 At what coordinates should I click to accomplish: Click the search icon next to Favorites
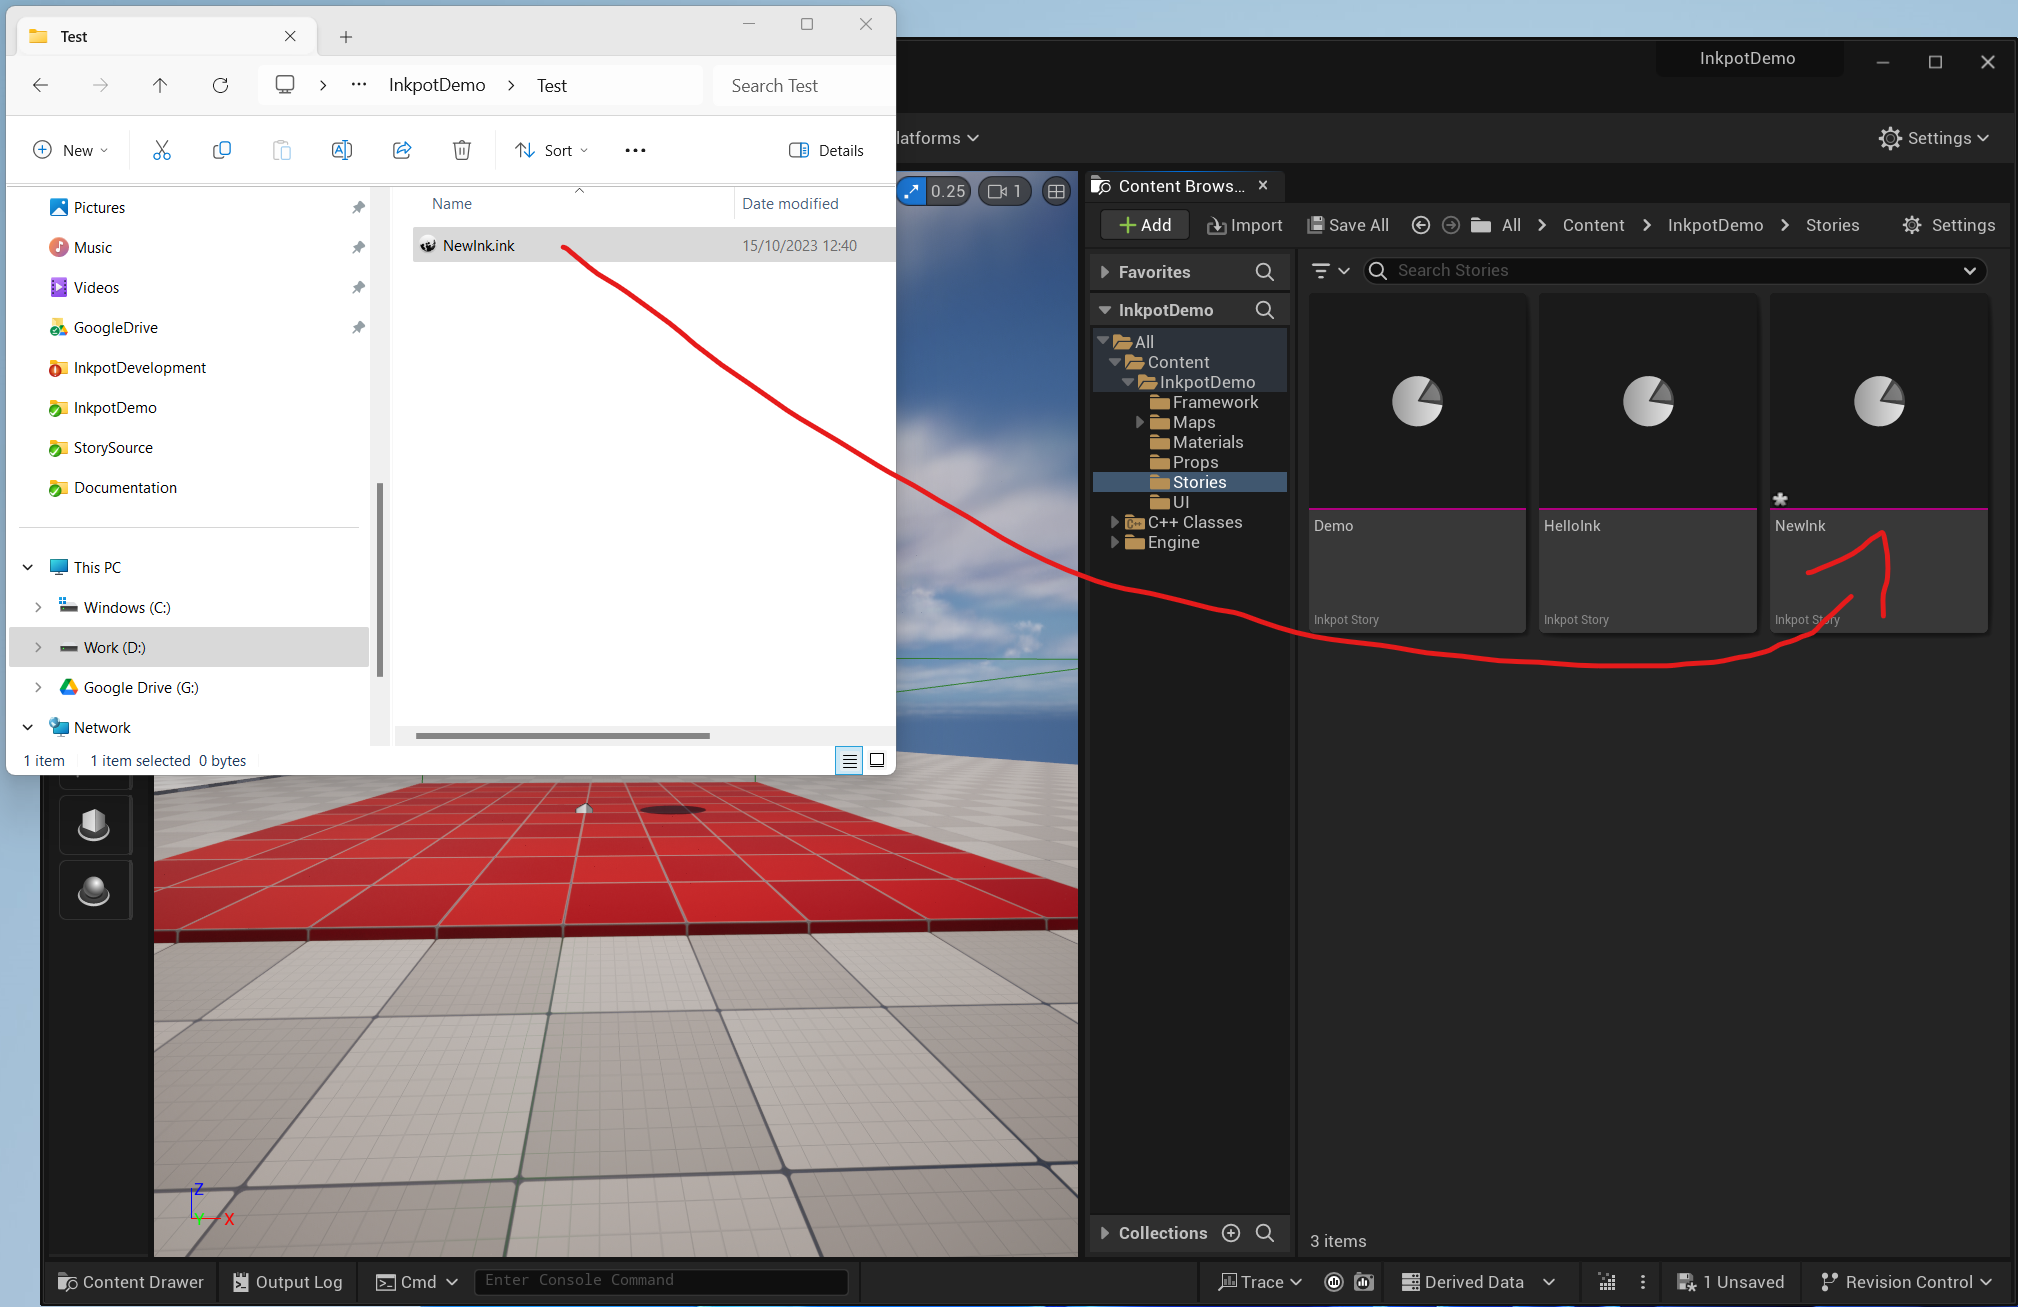point(1264,272)
